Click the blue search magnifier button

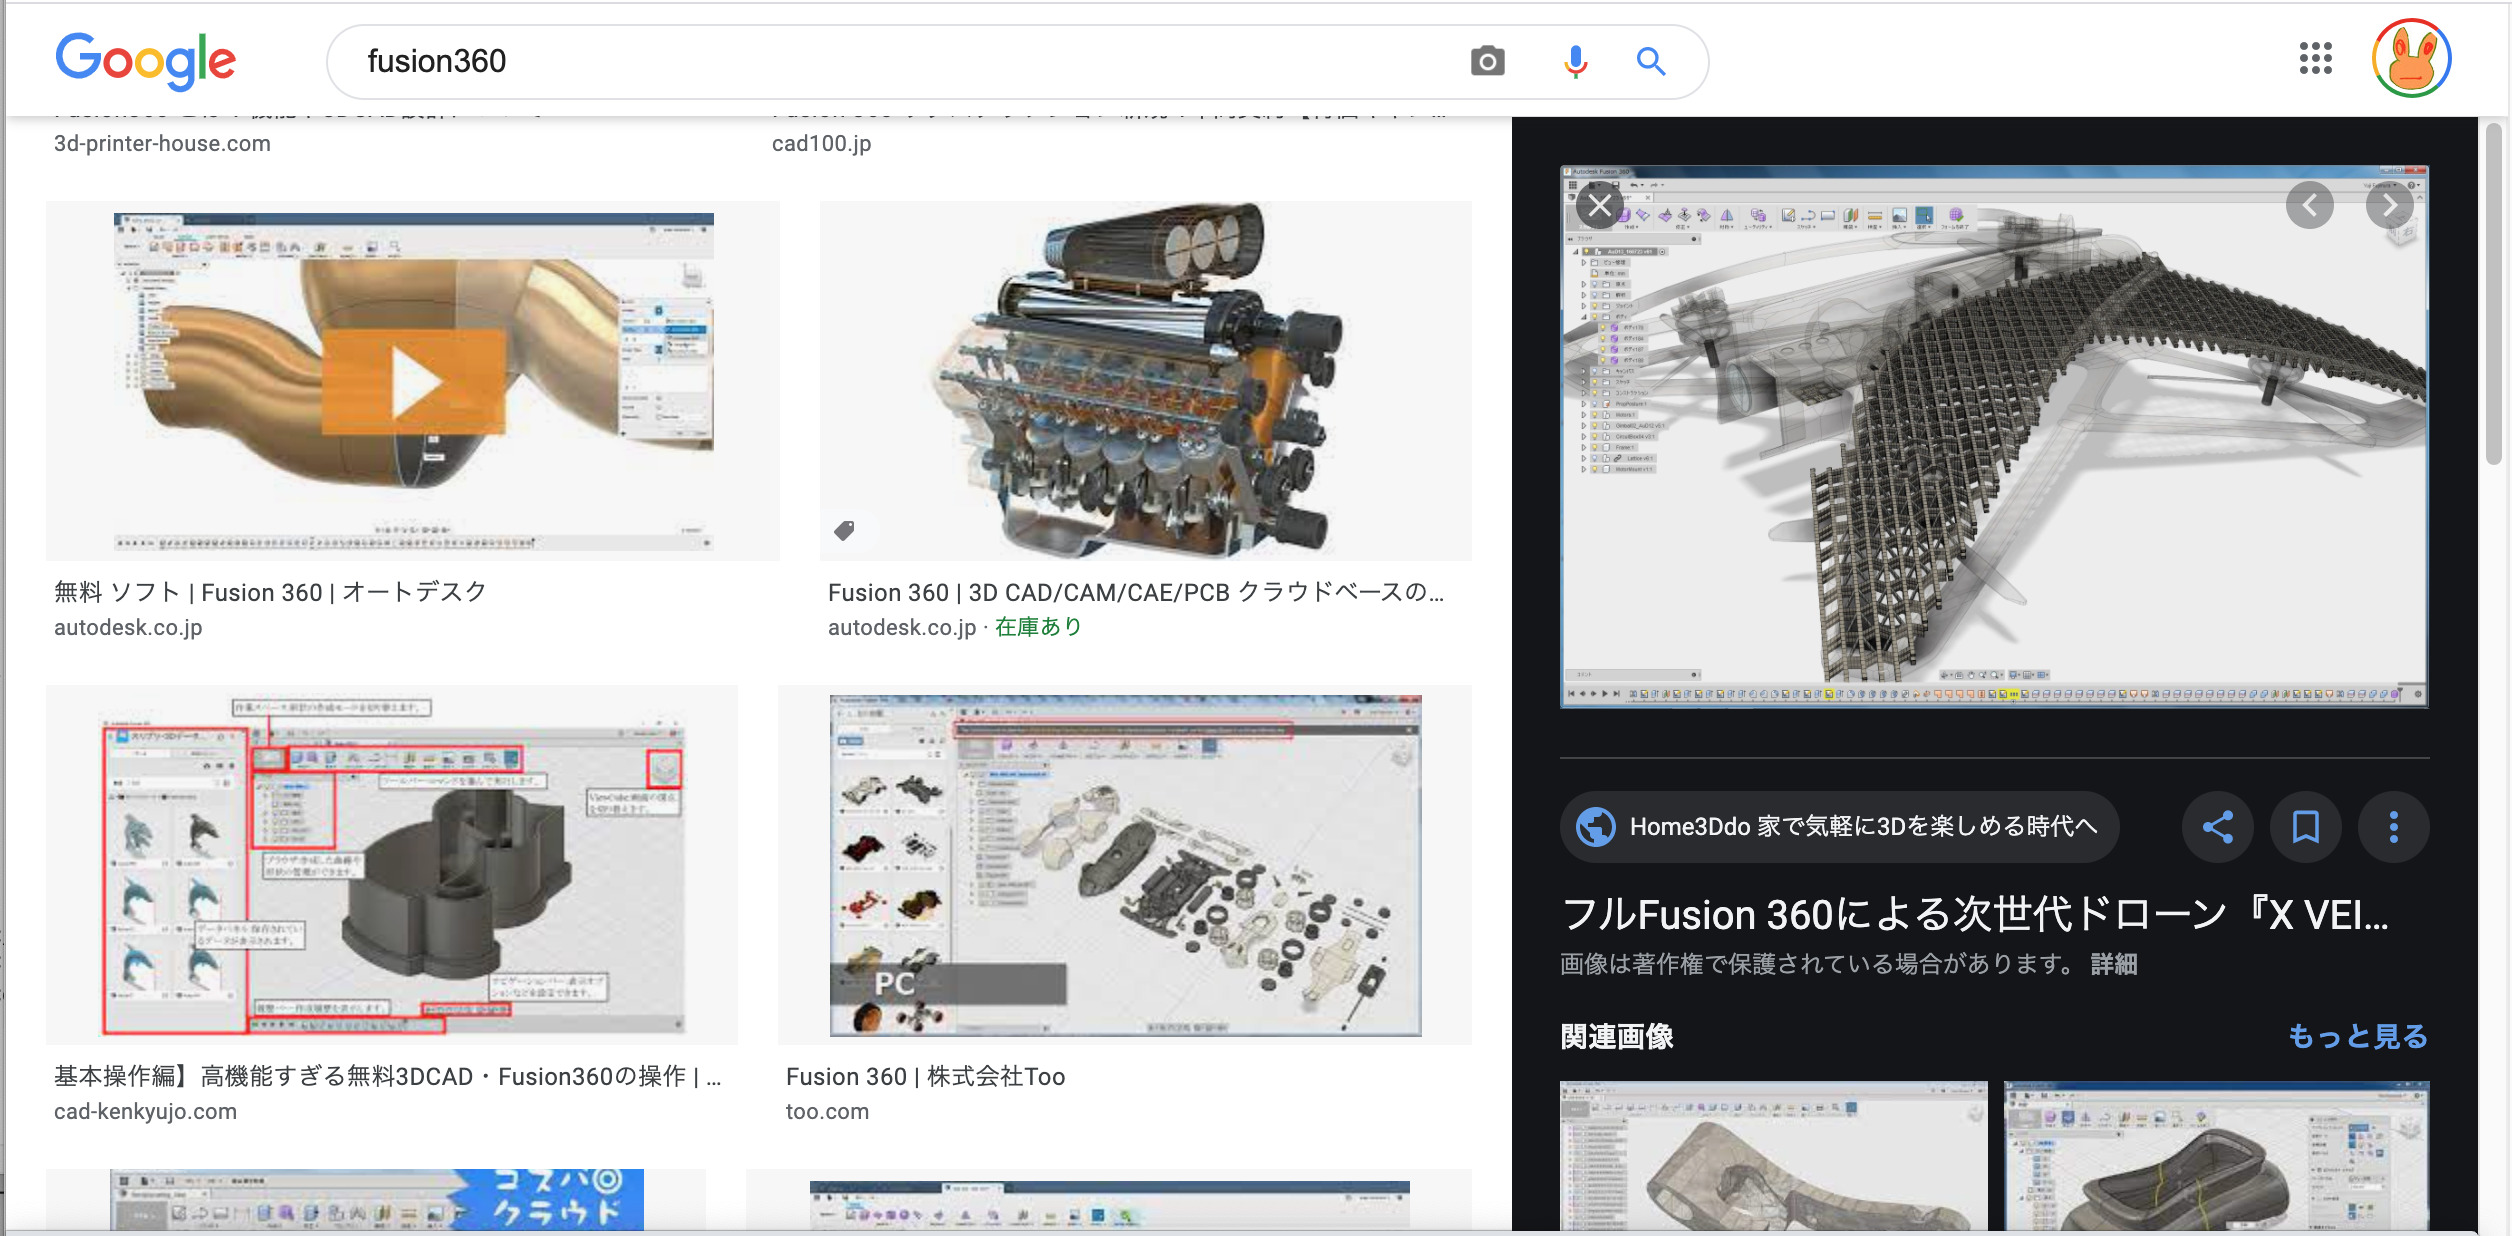(x=1650, y=61)
